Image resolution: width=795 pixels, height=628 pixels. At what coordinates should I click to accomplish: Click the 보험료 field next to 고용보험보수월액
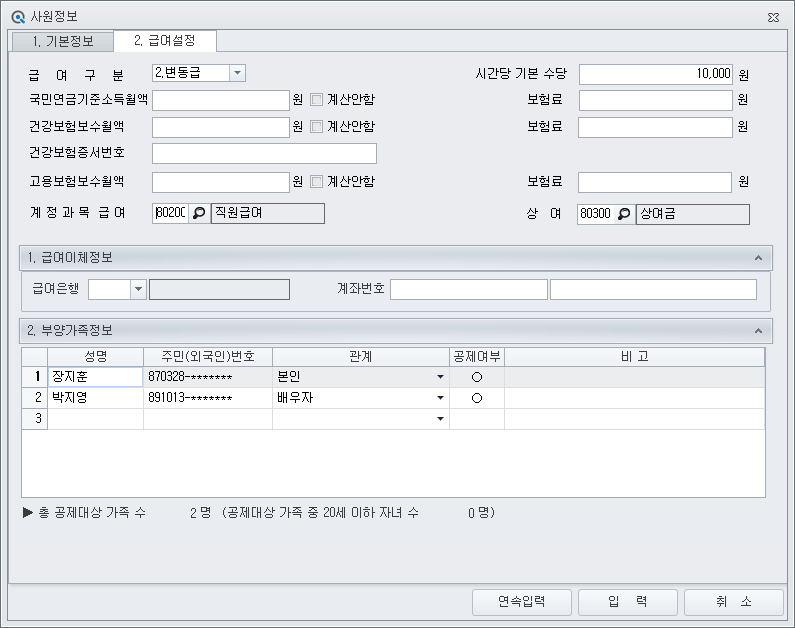[655, 182]
